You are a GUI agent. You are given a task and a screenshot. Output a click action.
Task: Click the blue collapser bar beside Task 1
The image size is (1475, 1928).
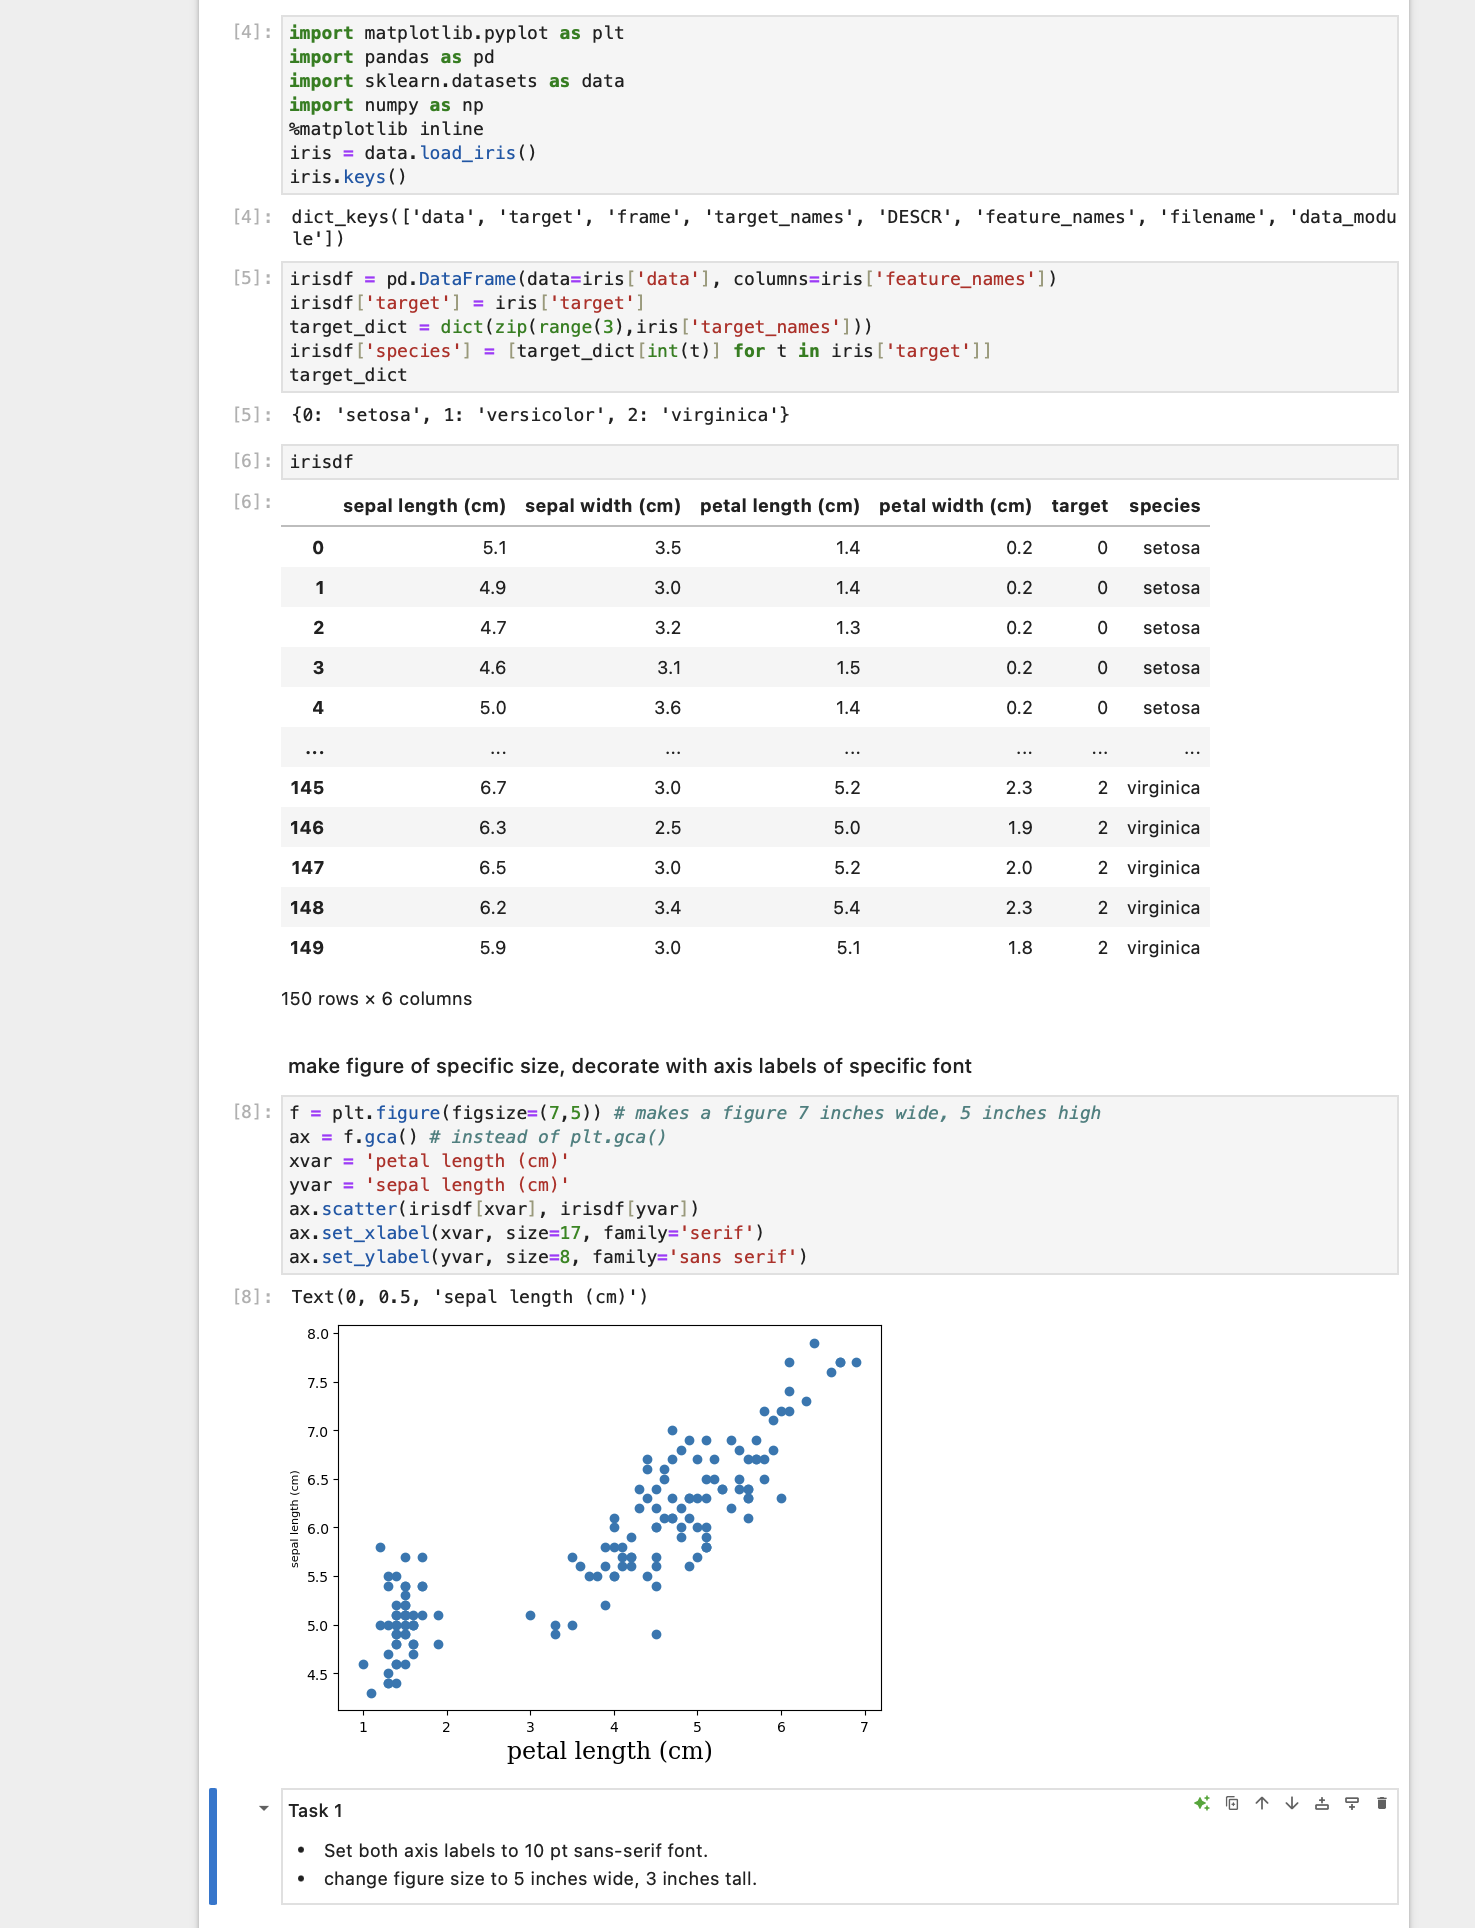pyautogui.click(x=213, y=1846)
